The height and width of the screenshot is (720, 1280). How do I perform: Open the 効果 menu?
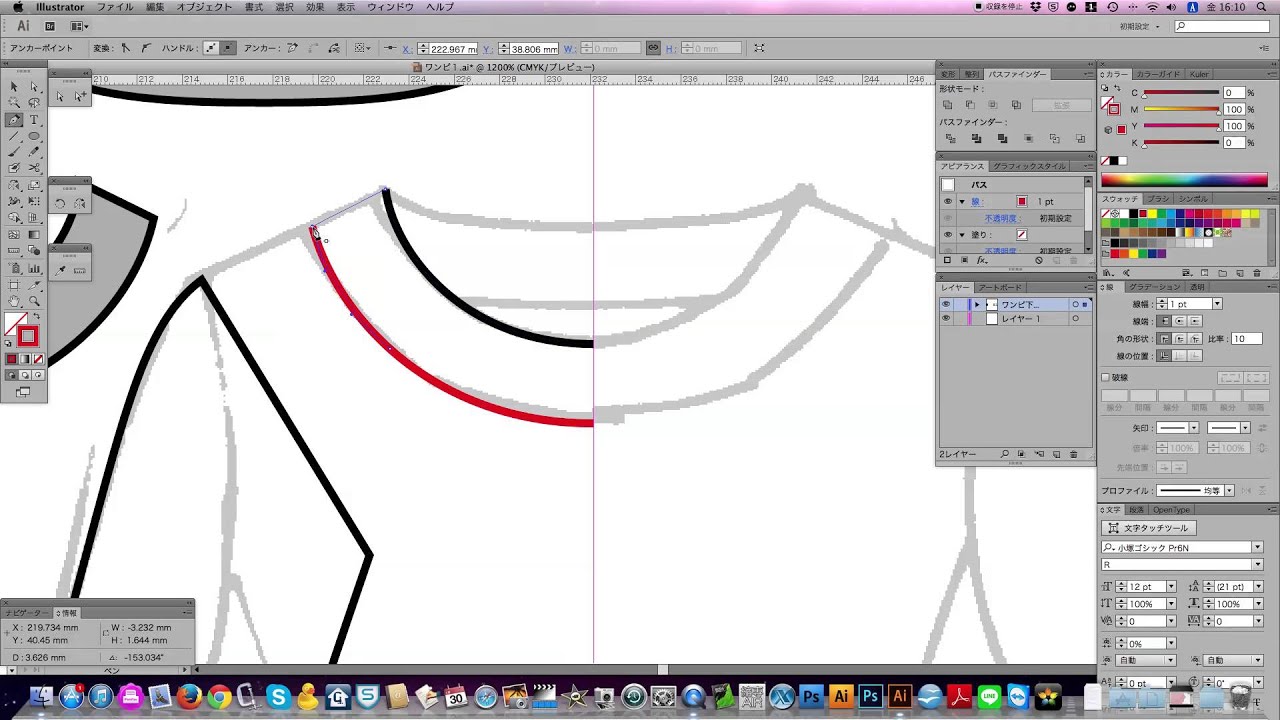click(315, 7)
